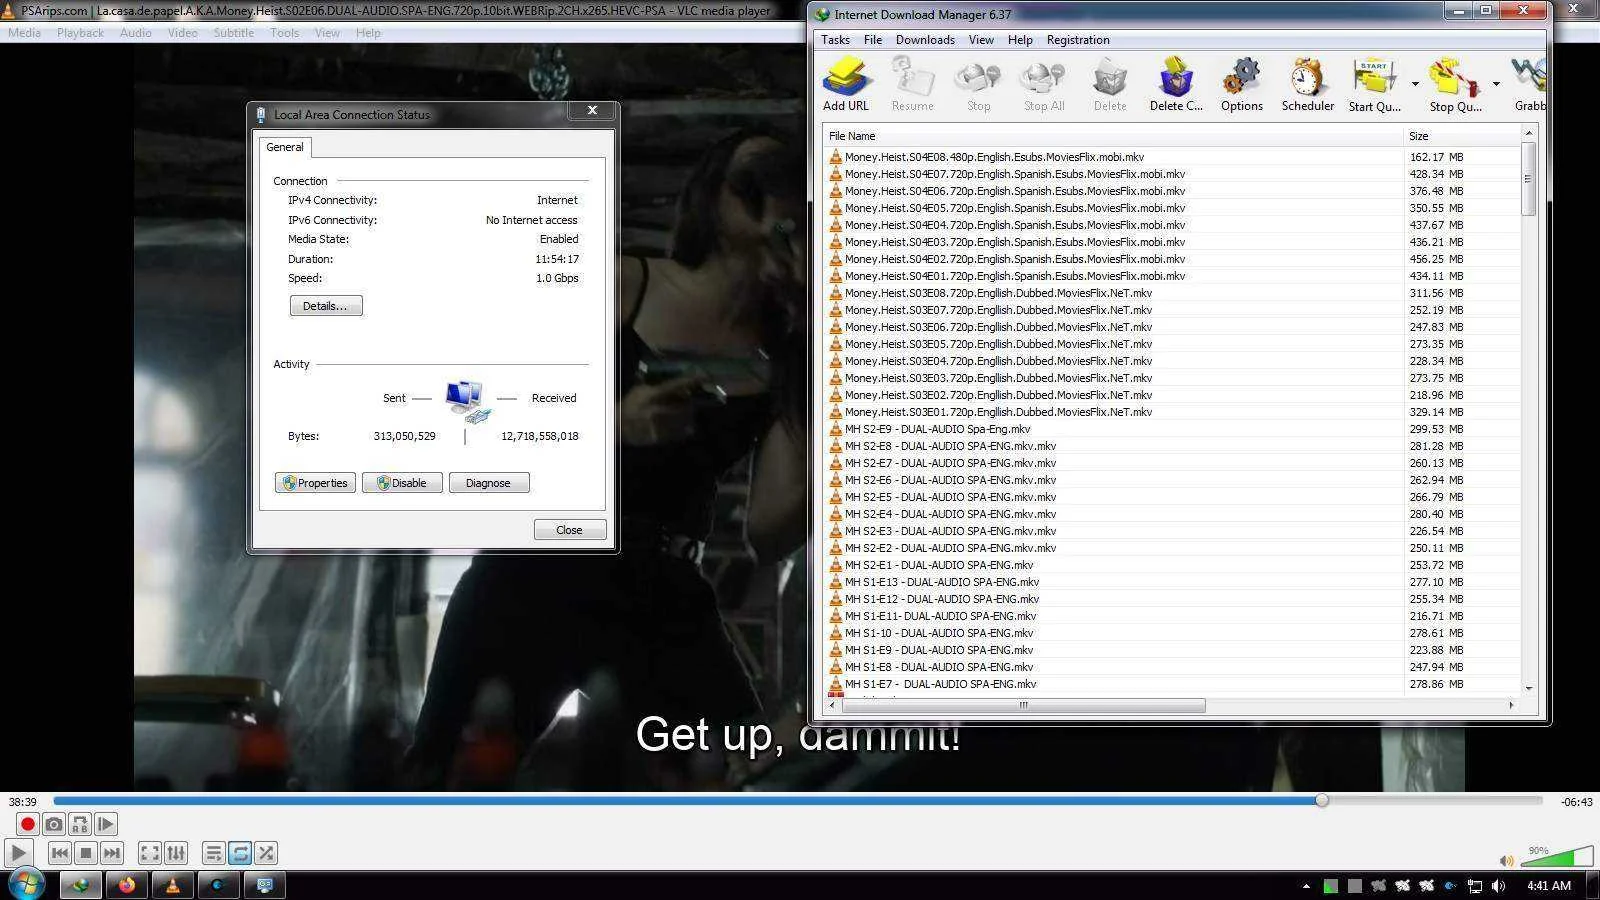Screen dimensions: 1600x900
Task: Toggle VLC fullscreen mode
Action: [x=150, y=853]
